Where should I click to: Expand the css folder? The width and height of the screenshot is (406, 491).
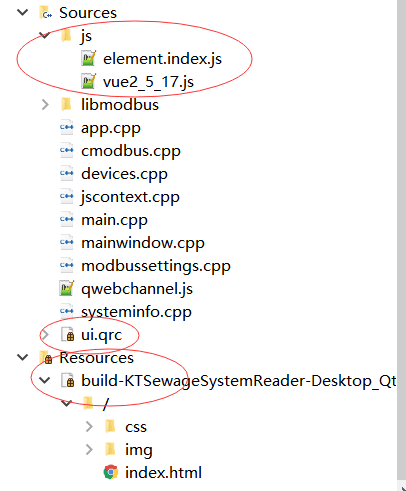click(x=89, y=426)
